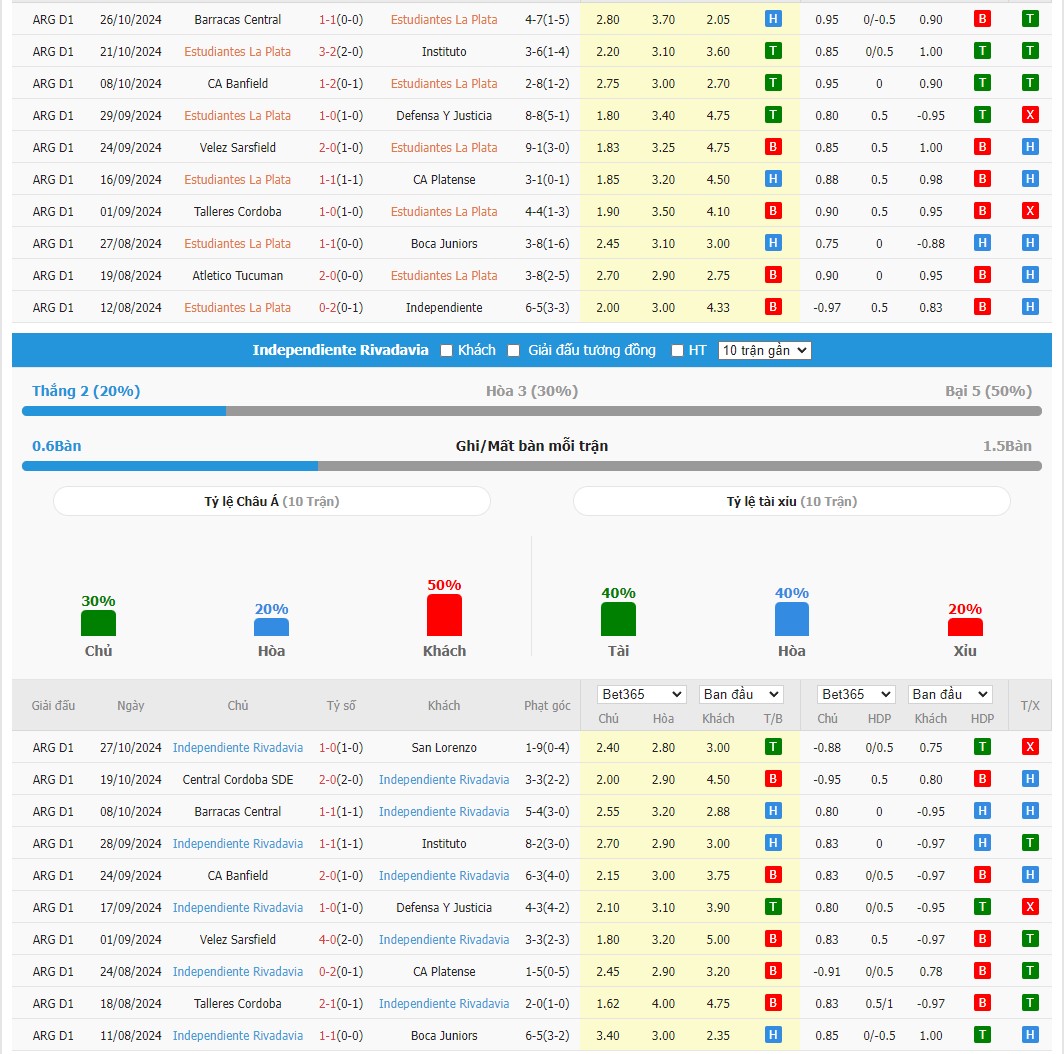
Task: Click the green T handicap badge in CA Banfield vs Estudiantes row
Action: click(982, 83)
